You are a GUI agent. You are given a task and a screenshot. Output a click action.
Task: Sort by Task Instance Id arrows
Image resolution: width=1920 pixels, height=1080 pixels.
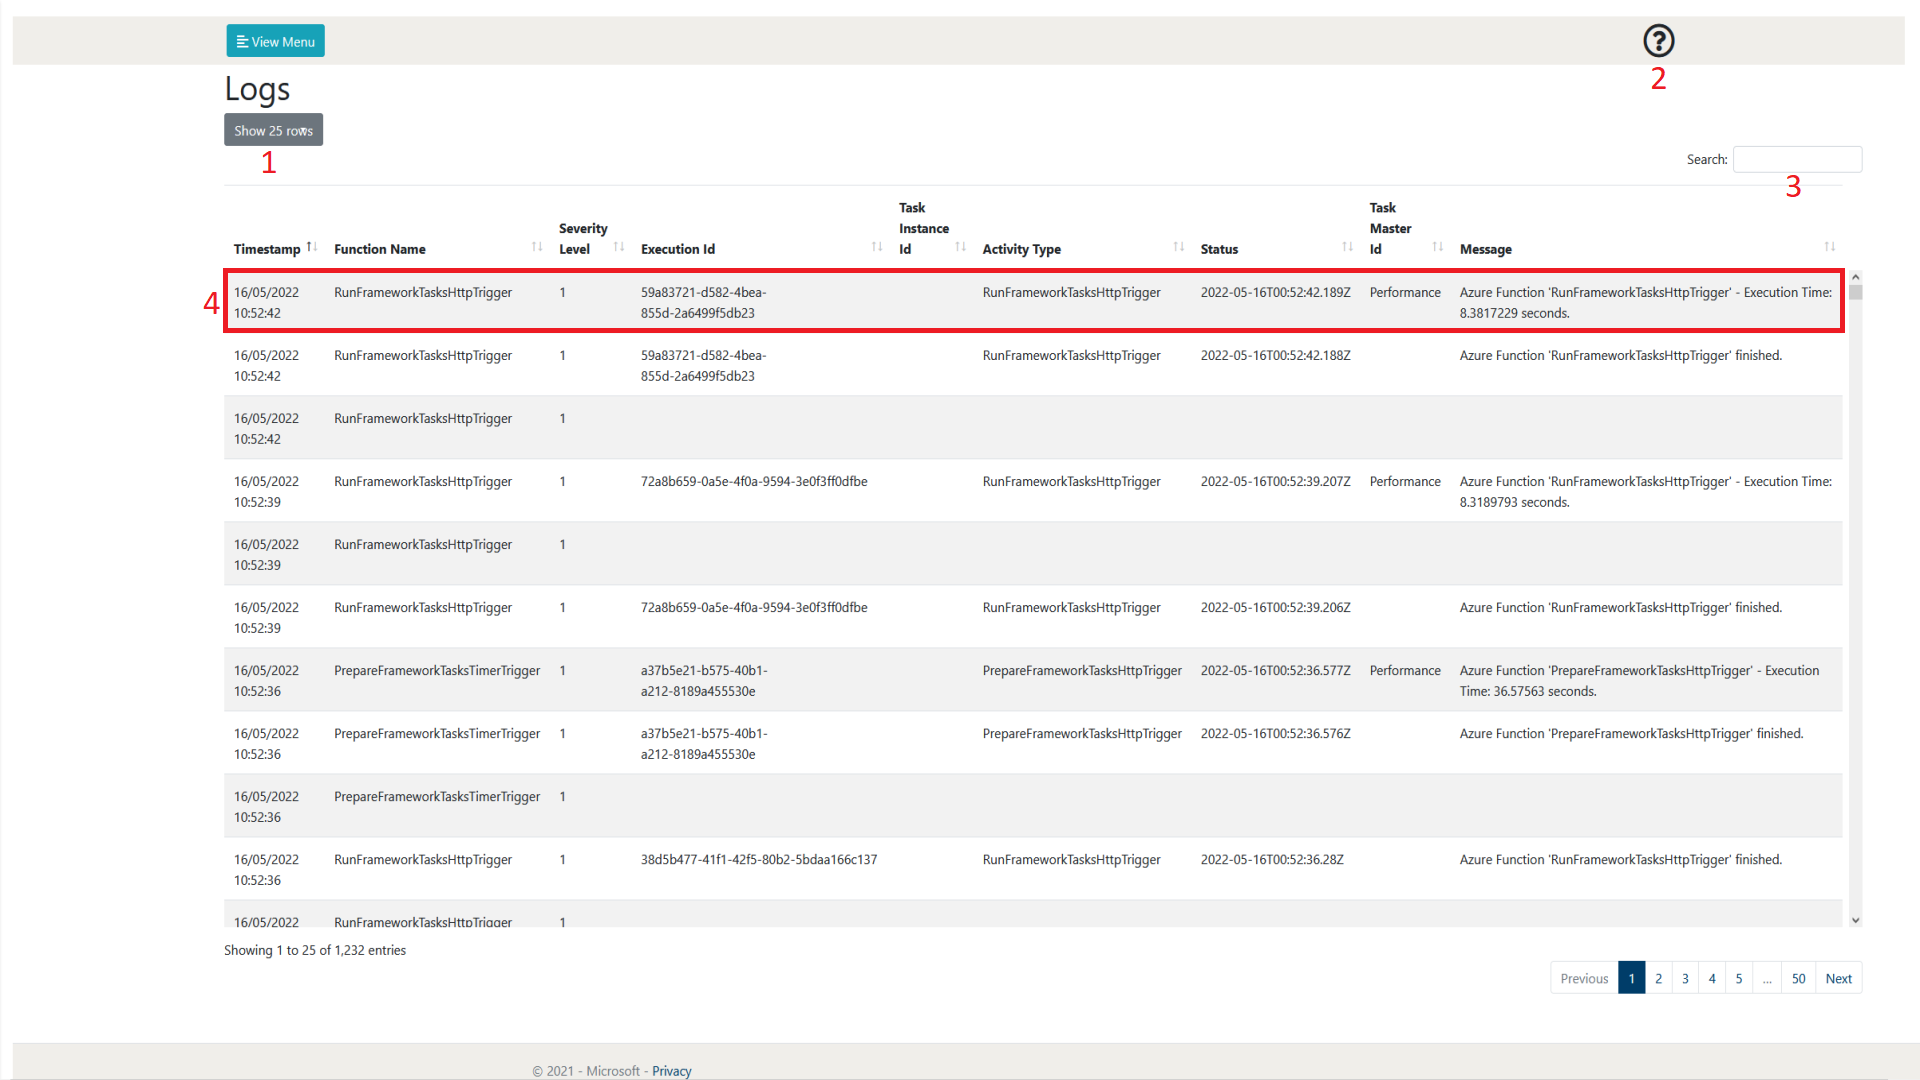960,247
